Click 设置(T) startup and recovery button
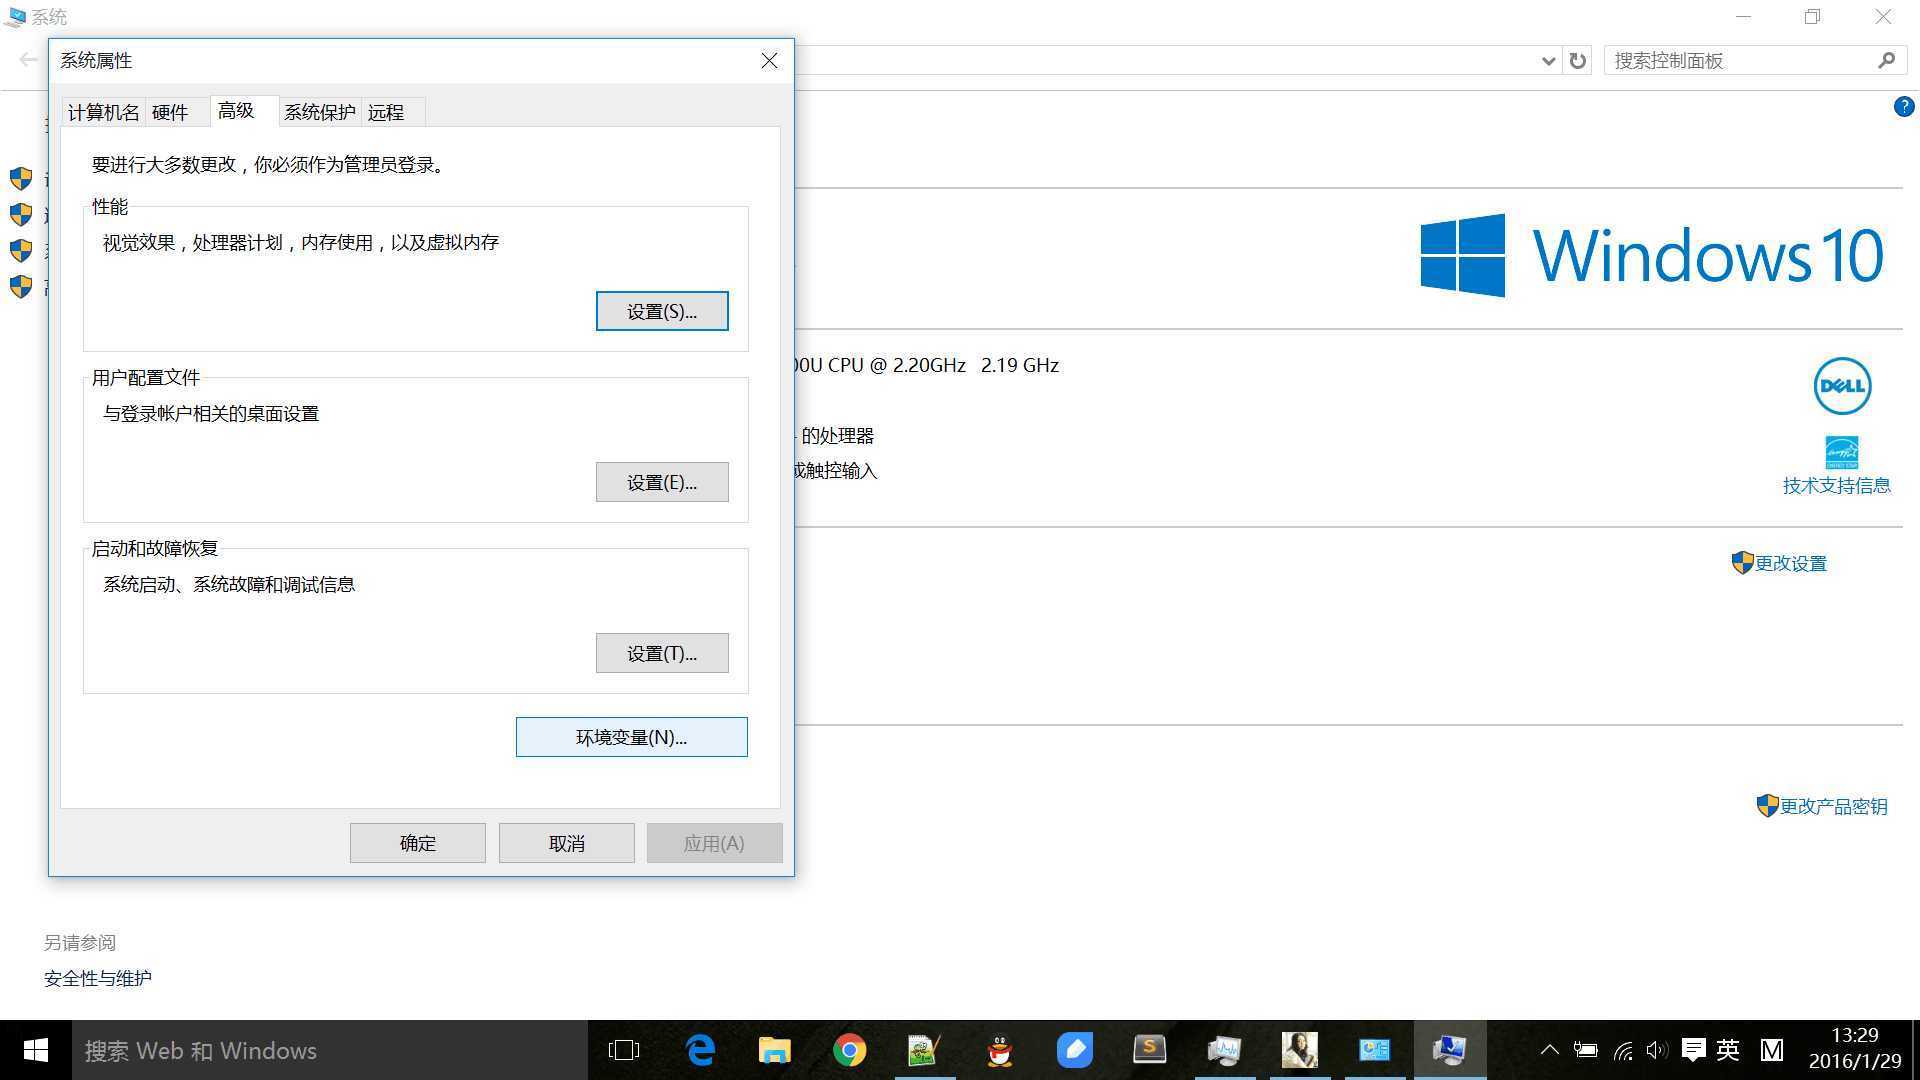The width and height of the screenshot is (1920, 1080). click(x=662, y=653)
